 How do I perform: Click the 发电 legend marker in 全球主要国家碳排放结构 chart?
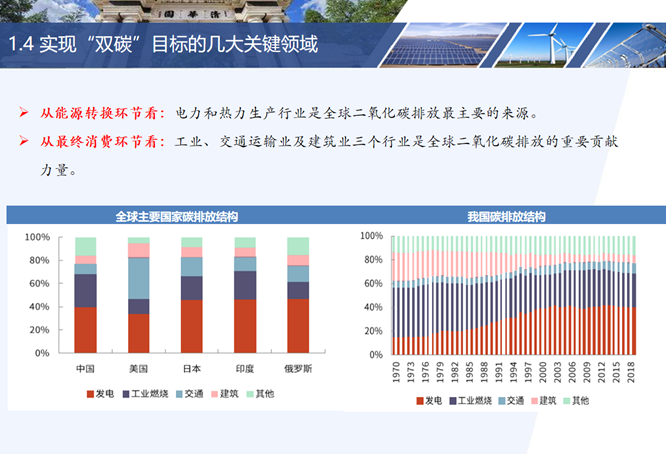[90, 395]
